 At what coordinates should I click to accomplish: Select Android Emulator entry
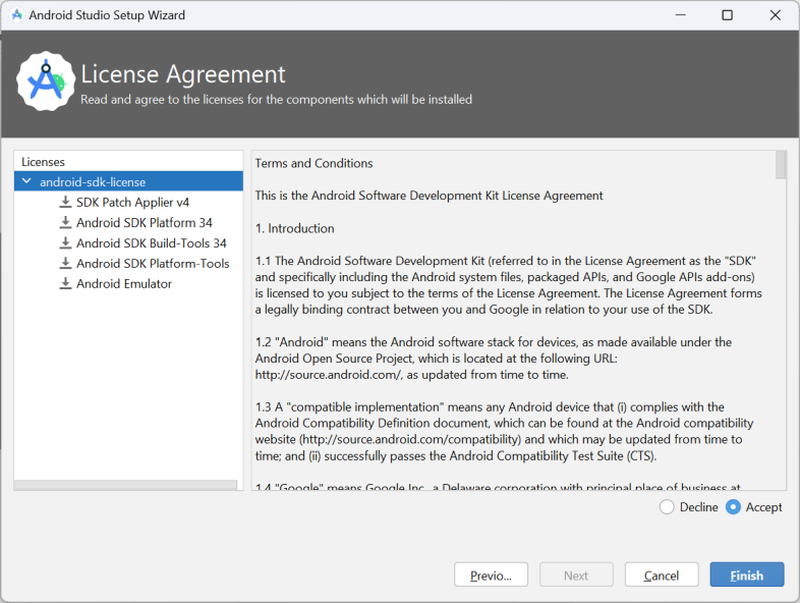[x=124, y=284]
